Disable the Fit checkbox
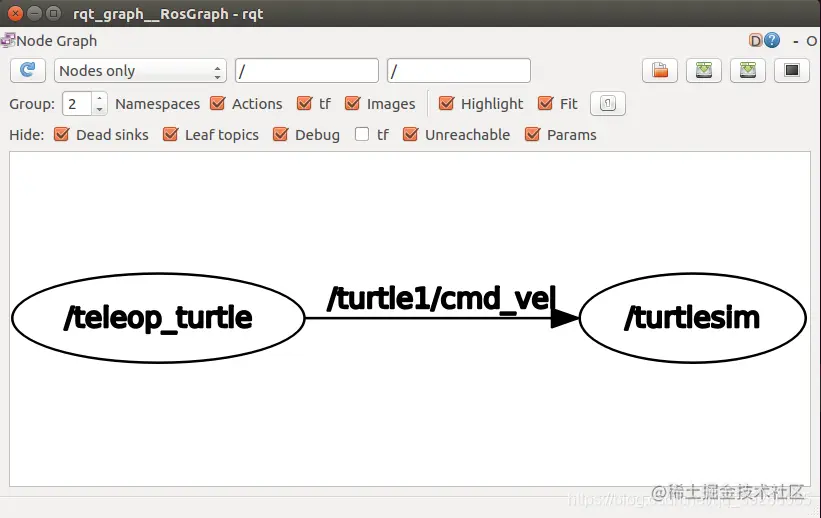The height and width of the screenshot is (518, 821). 546,103
